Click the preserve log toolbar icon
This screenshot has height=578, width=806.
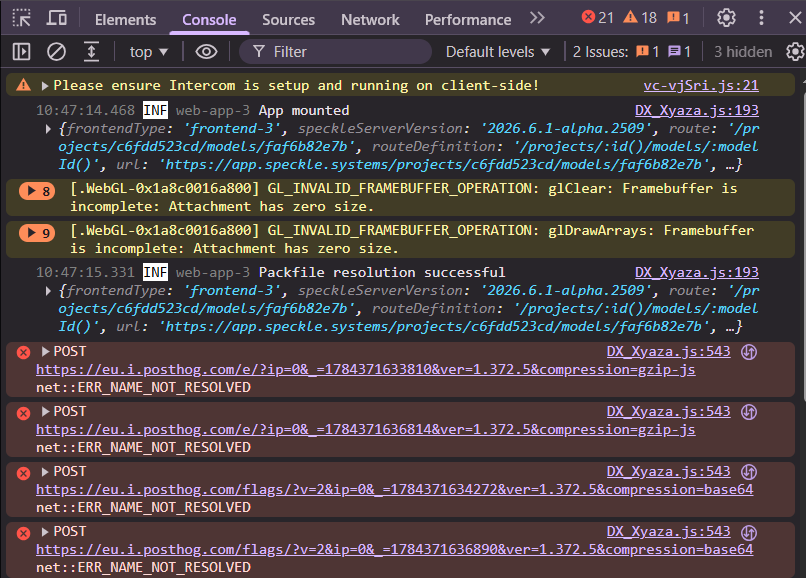click(91, 51)
